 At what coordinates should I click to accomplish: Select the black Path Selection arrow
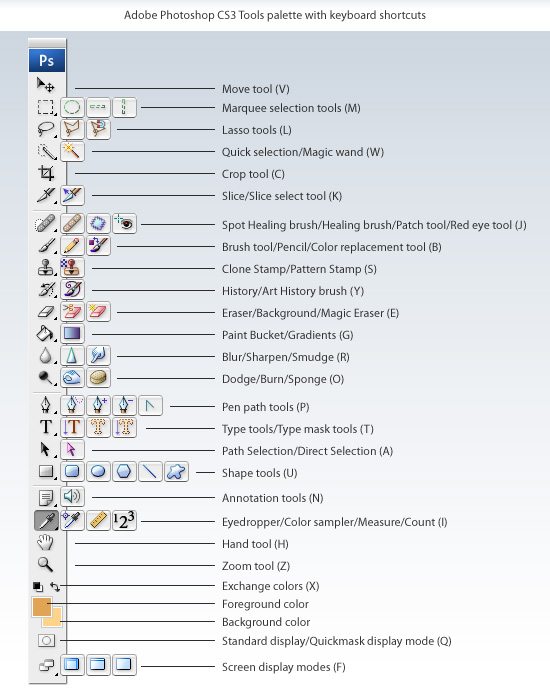click(45, 449)
